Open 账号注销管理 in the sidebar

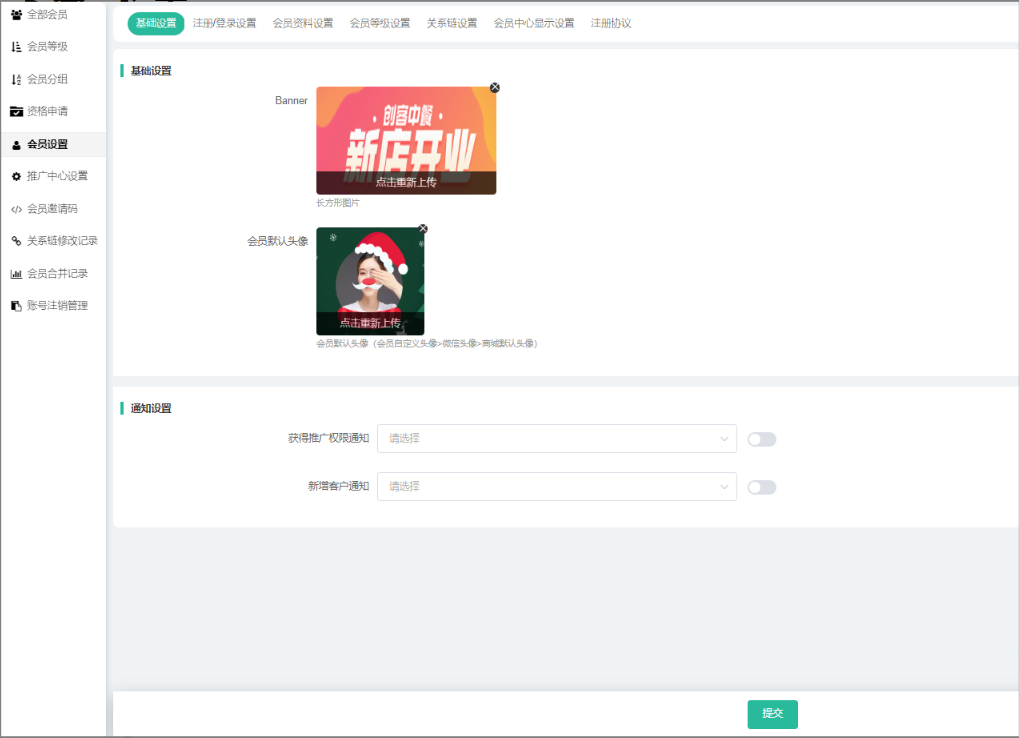tap(57, 306)
